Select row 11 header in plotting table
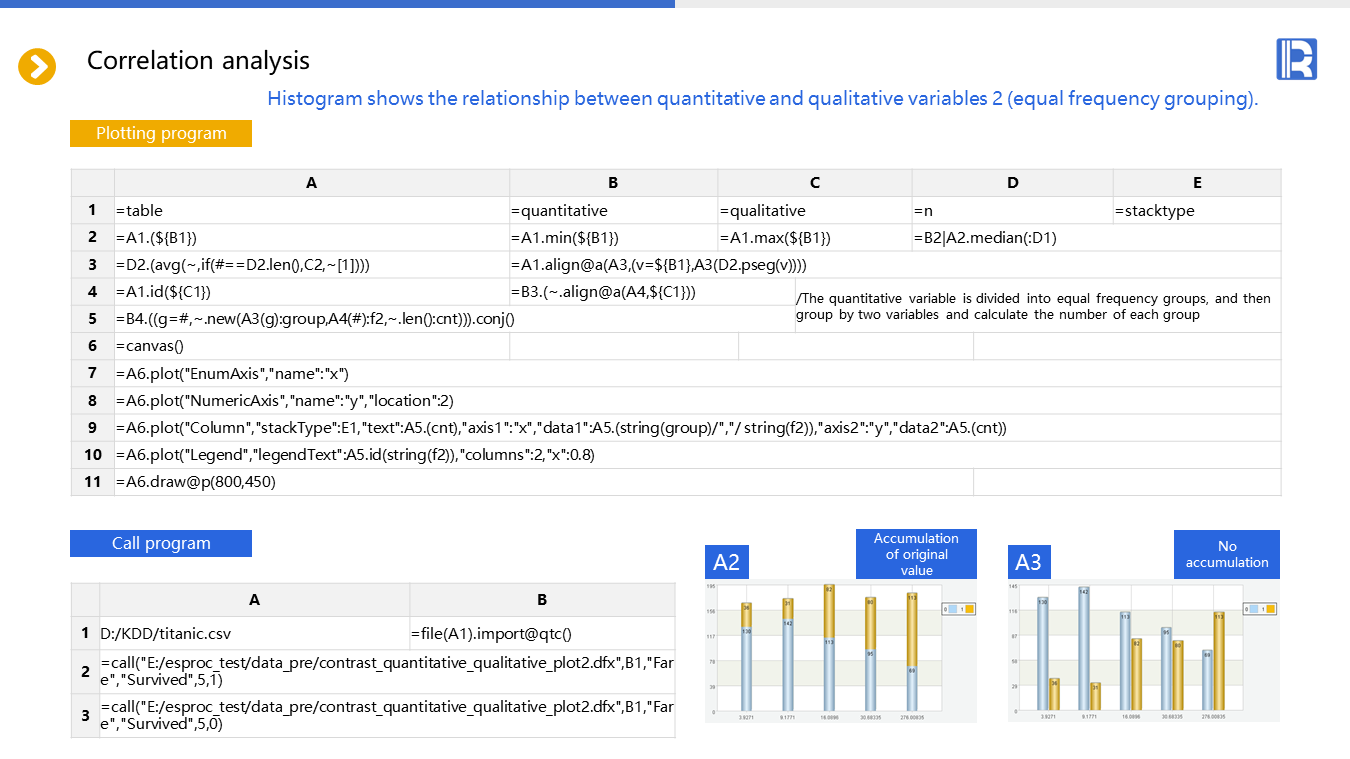The height and width of the screenshot is (759, 1350). (92, 481)
